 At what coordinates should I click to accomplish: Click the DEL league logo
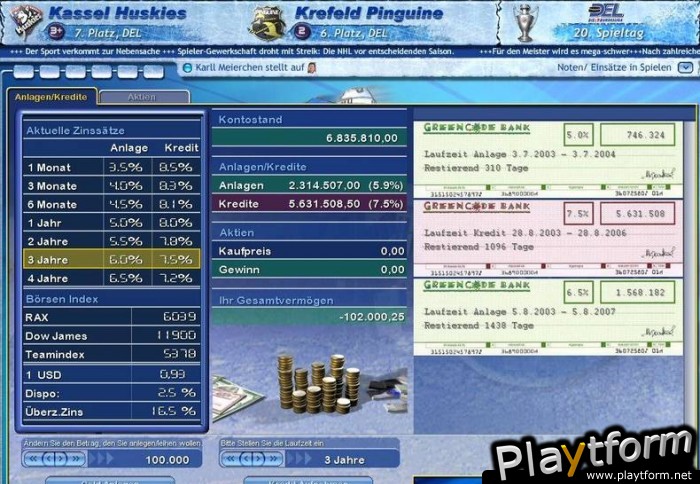pyautogui.click(x=605, y=13)
